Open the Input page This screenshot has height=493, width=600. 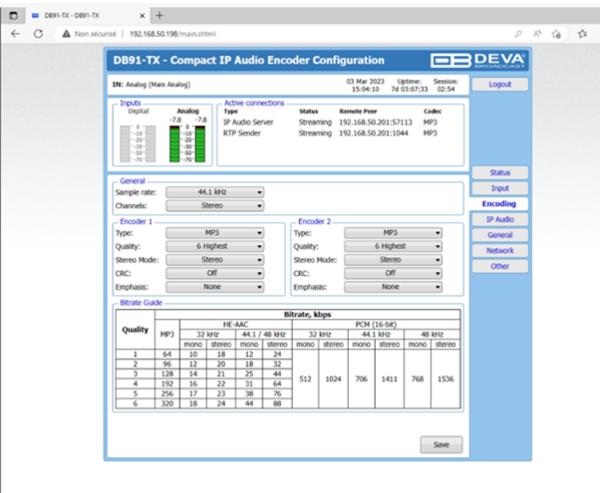click(x=500, y=188)
